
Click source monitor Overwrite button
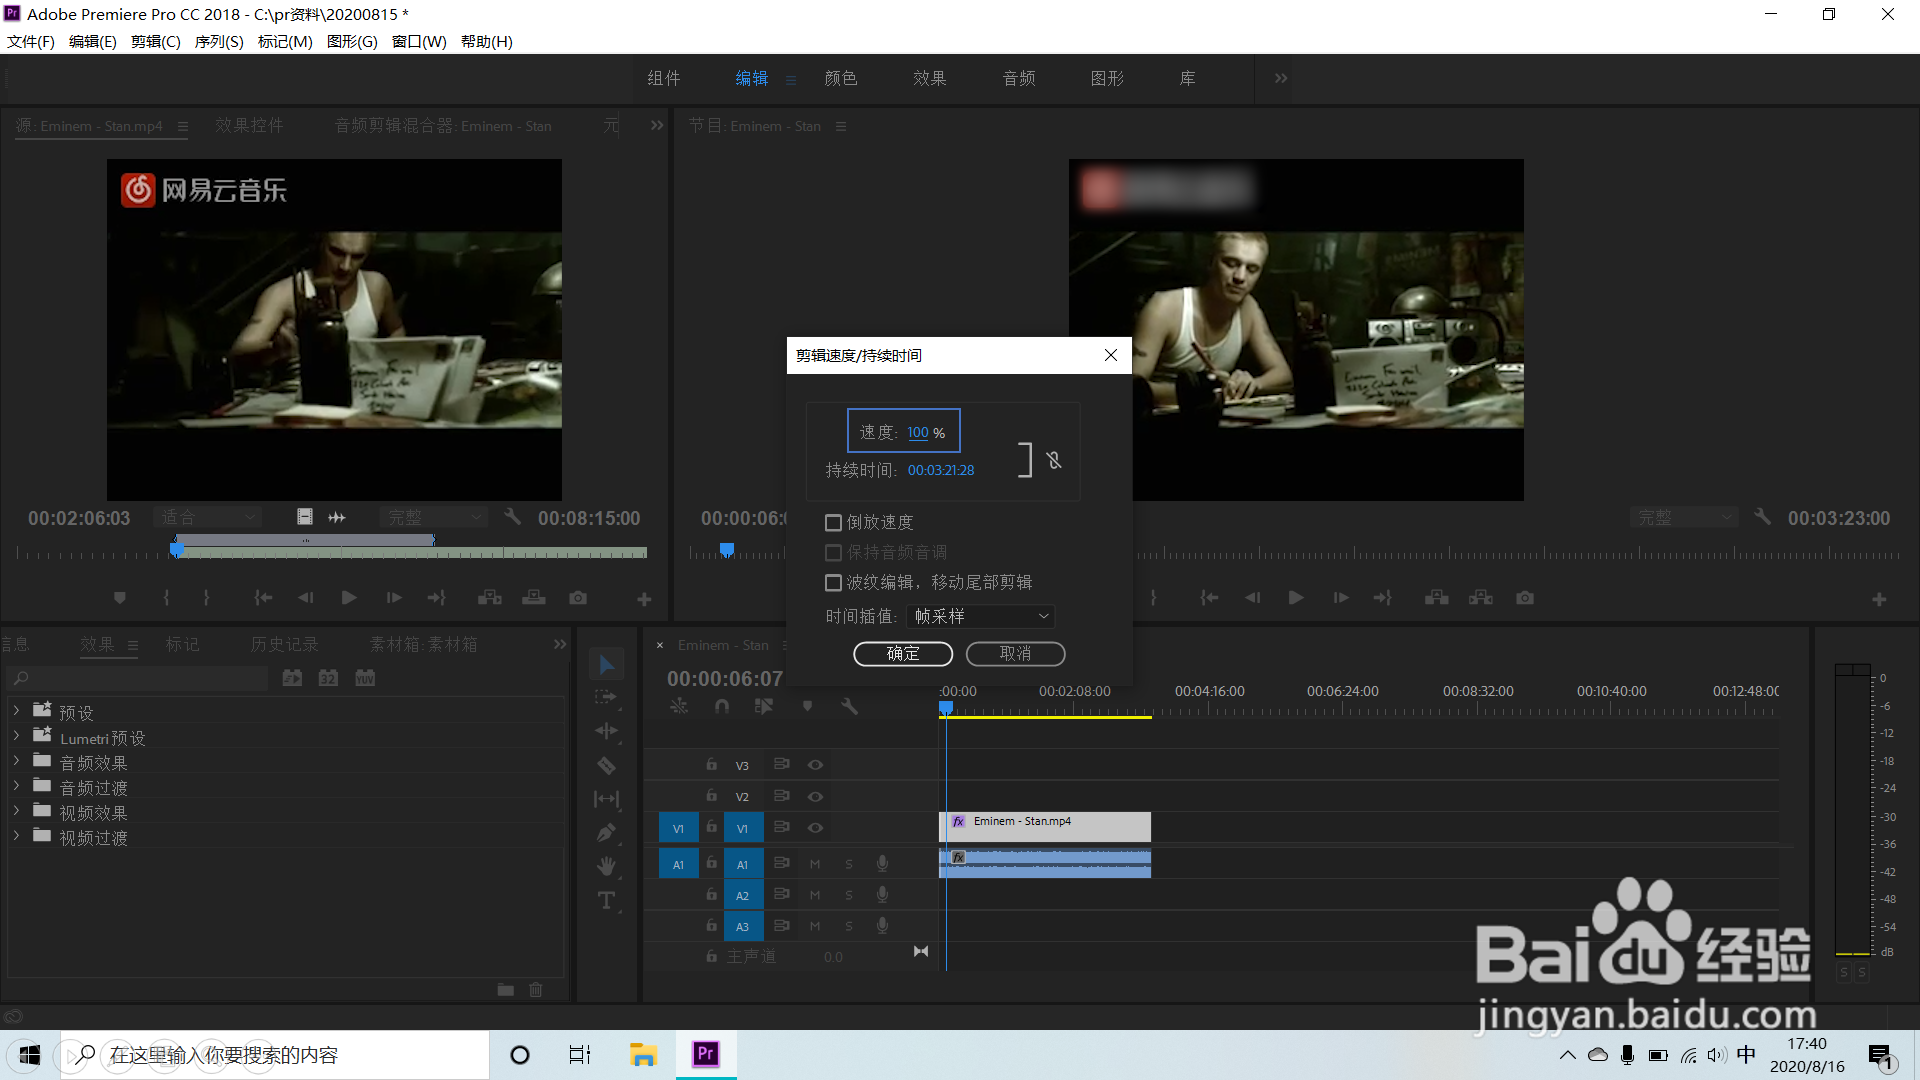534,598
